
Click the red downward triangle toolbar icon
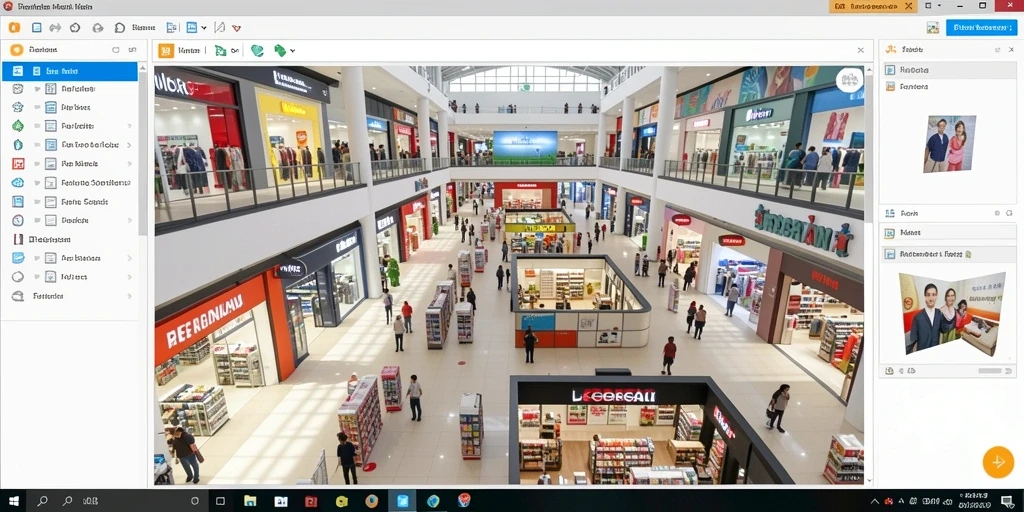click(x=236, y=28)
